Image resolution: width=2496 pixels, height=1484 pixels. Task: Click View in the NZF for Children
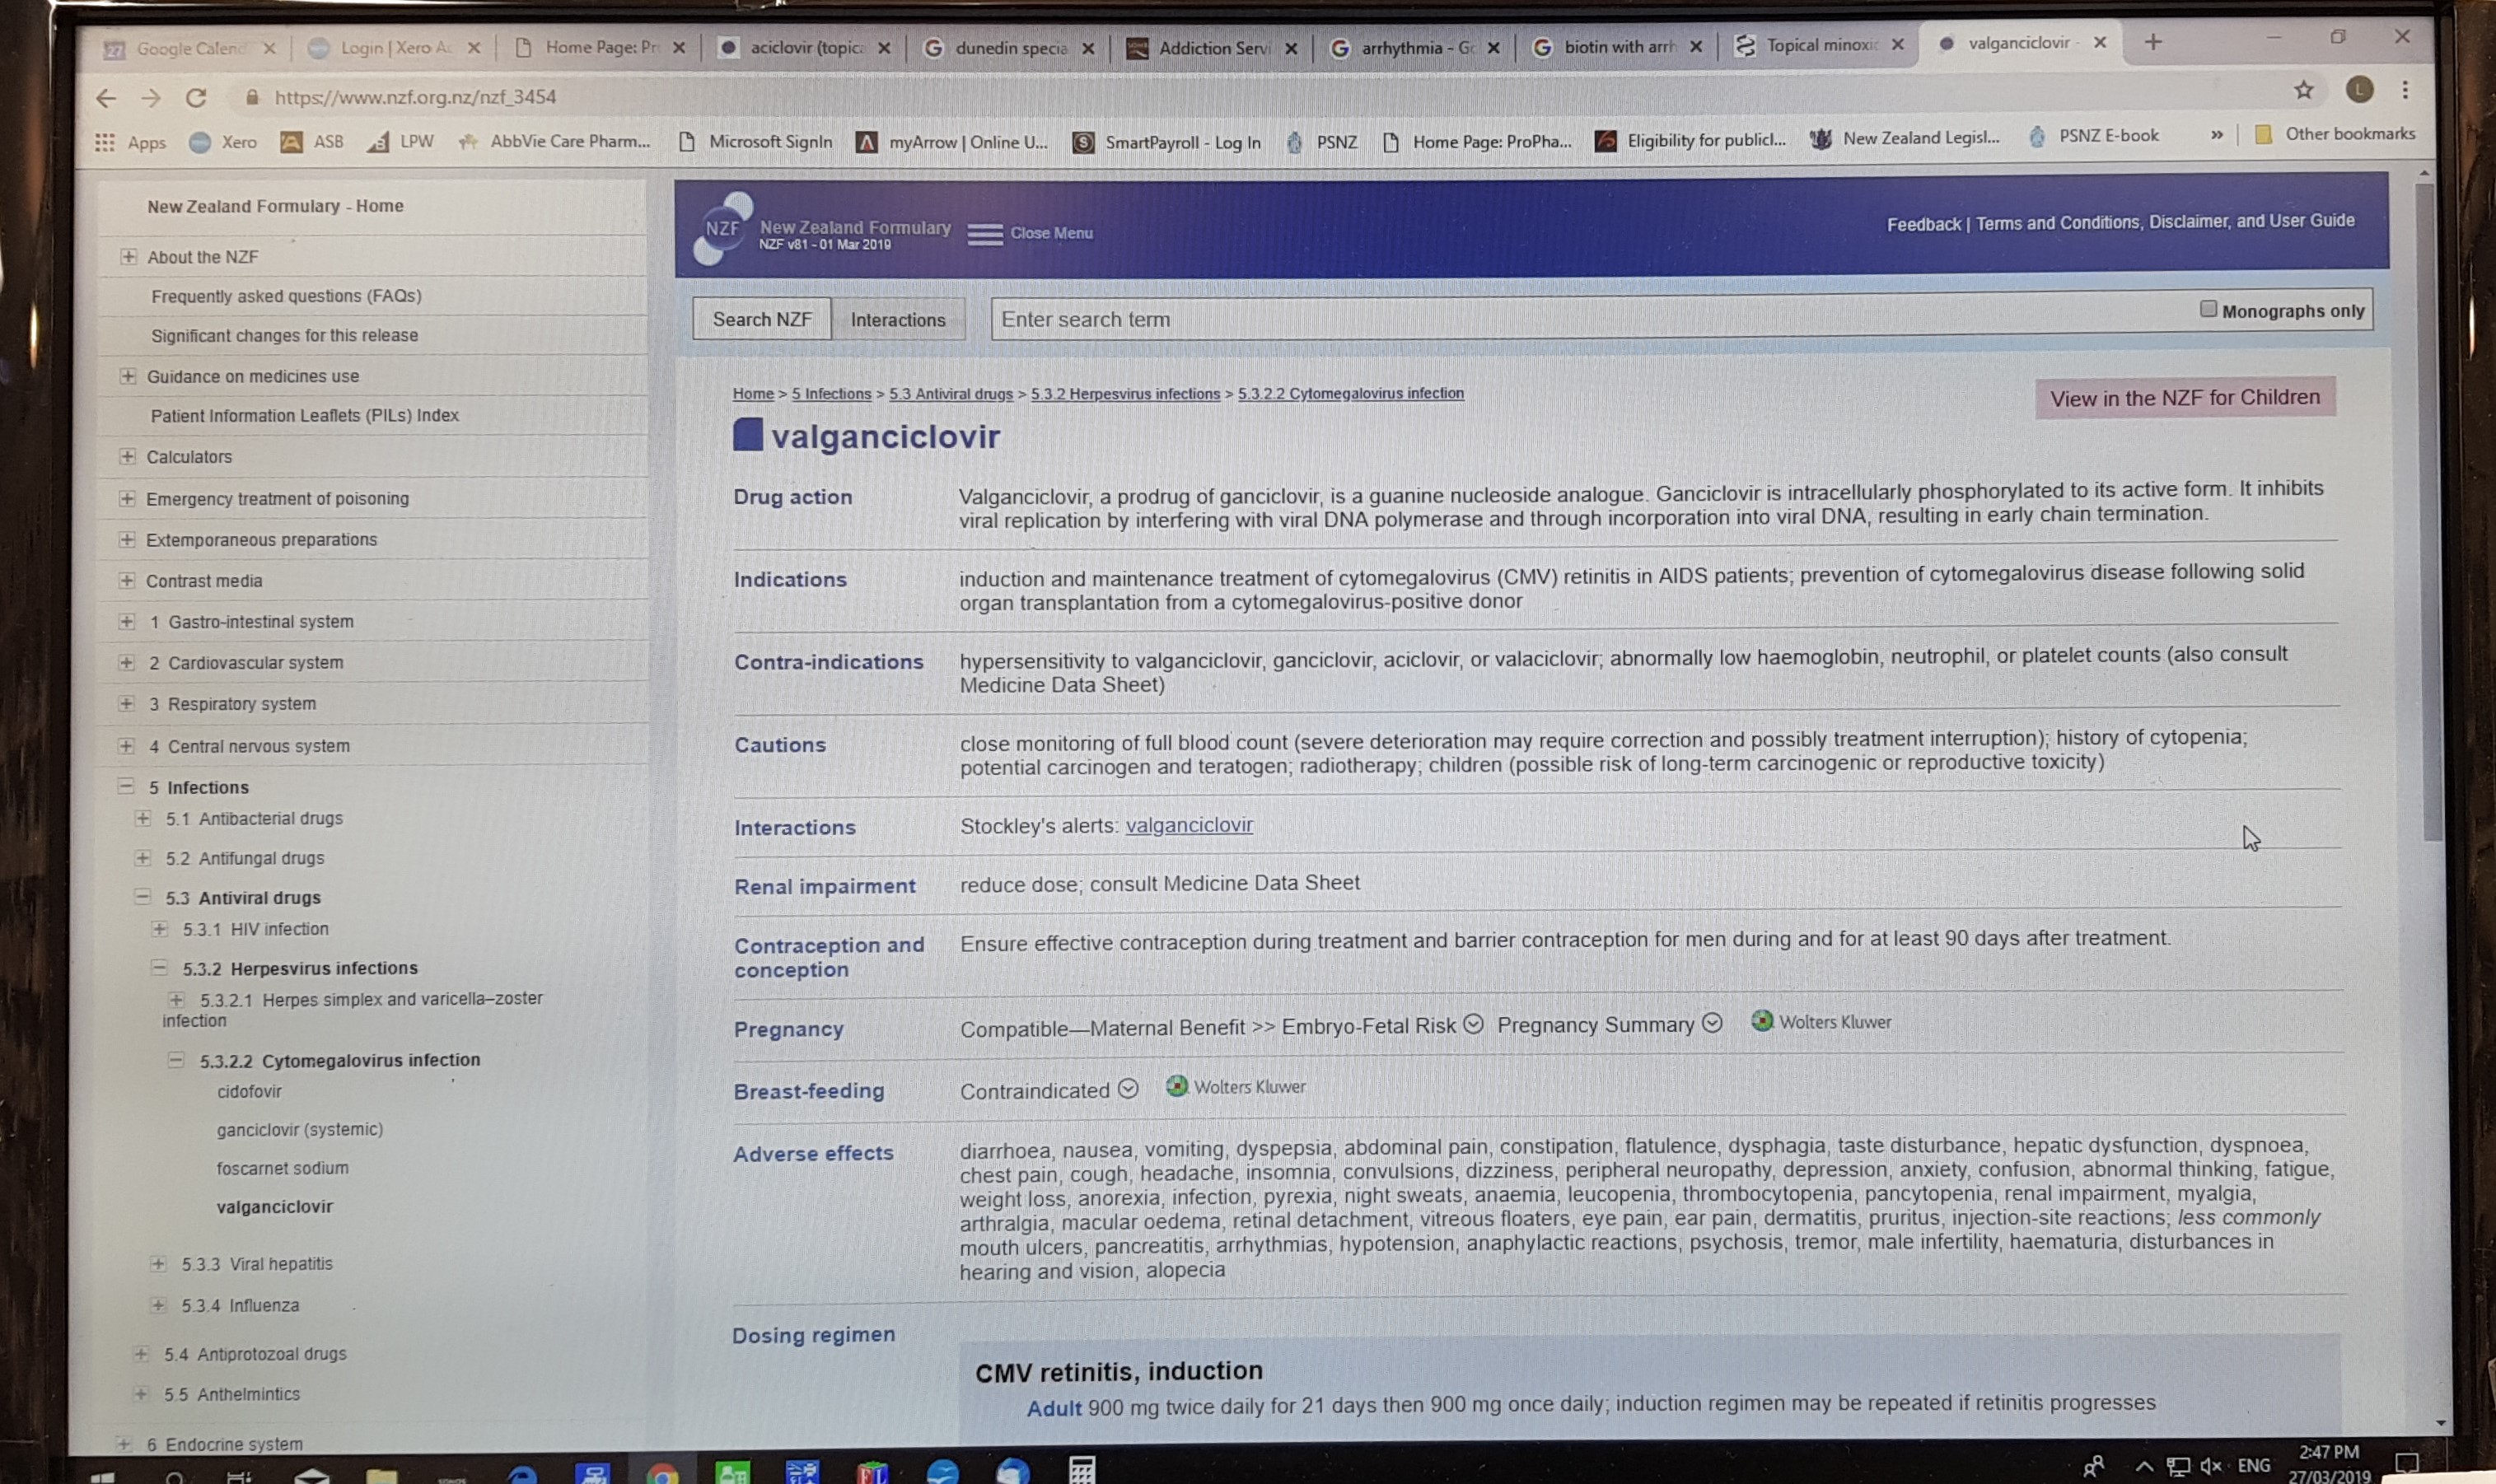pos(2184,398)
